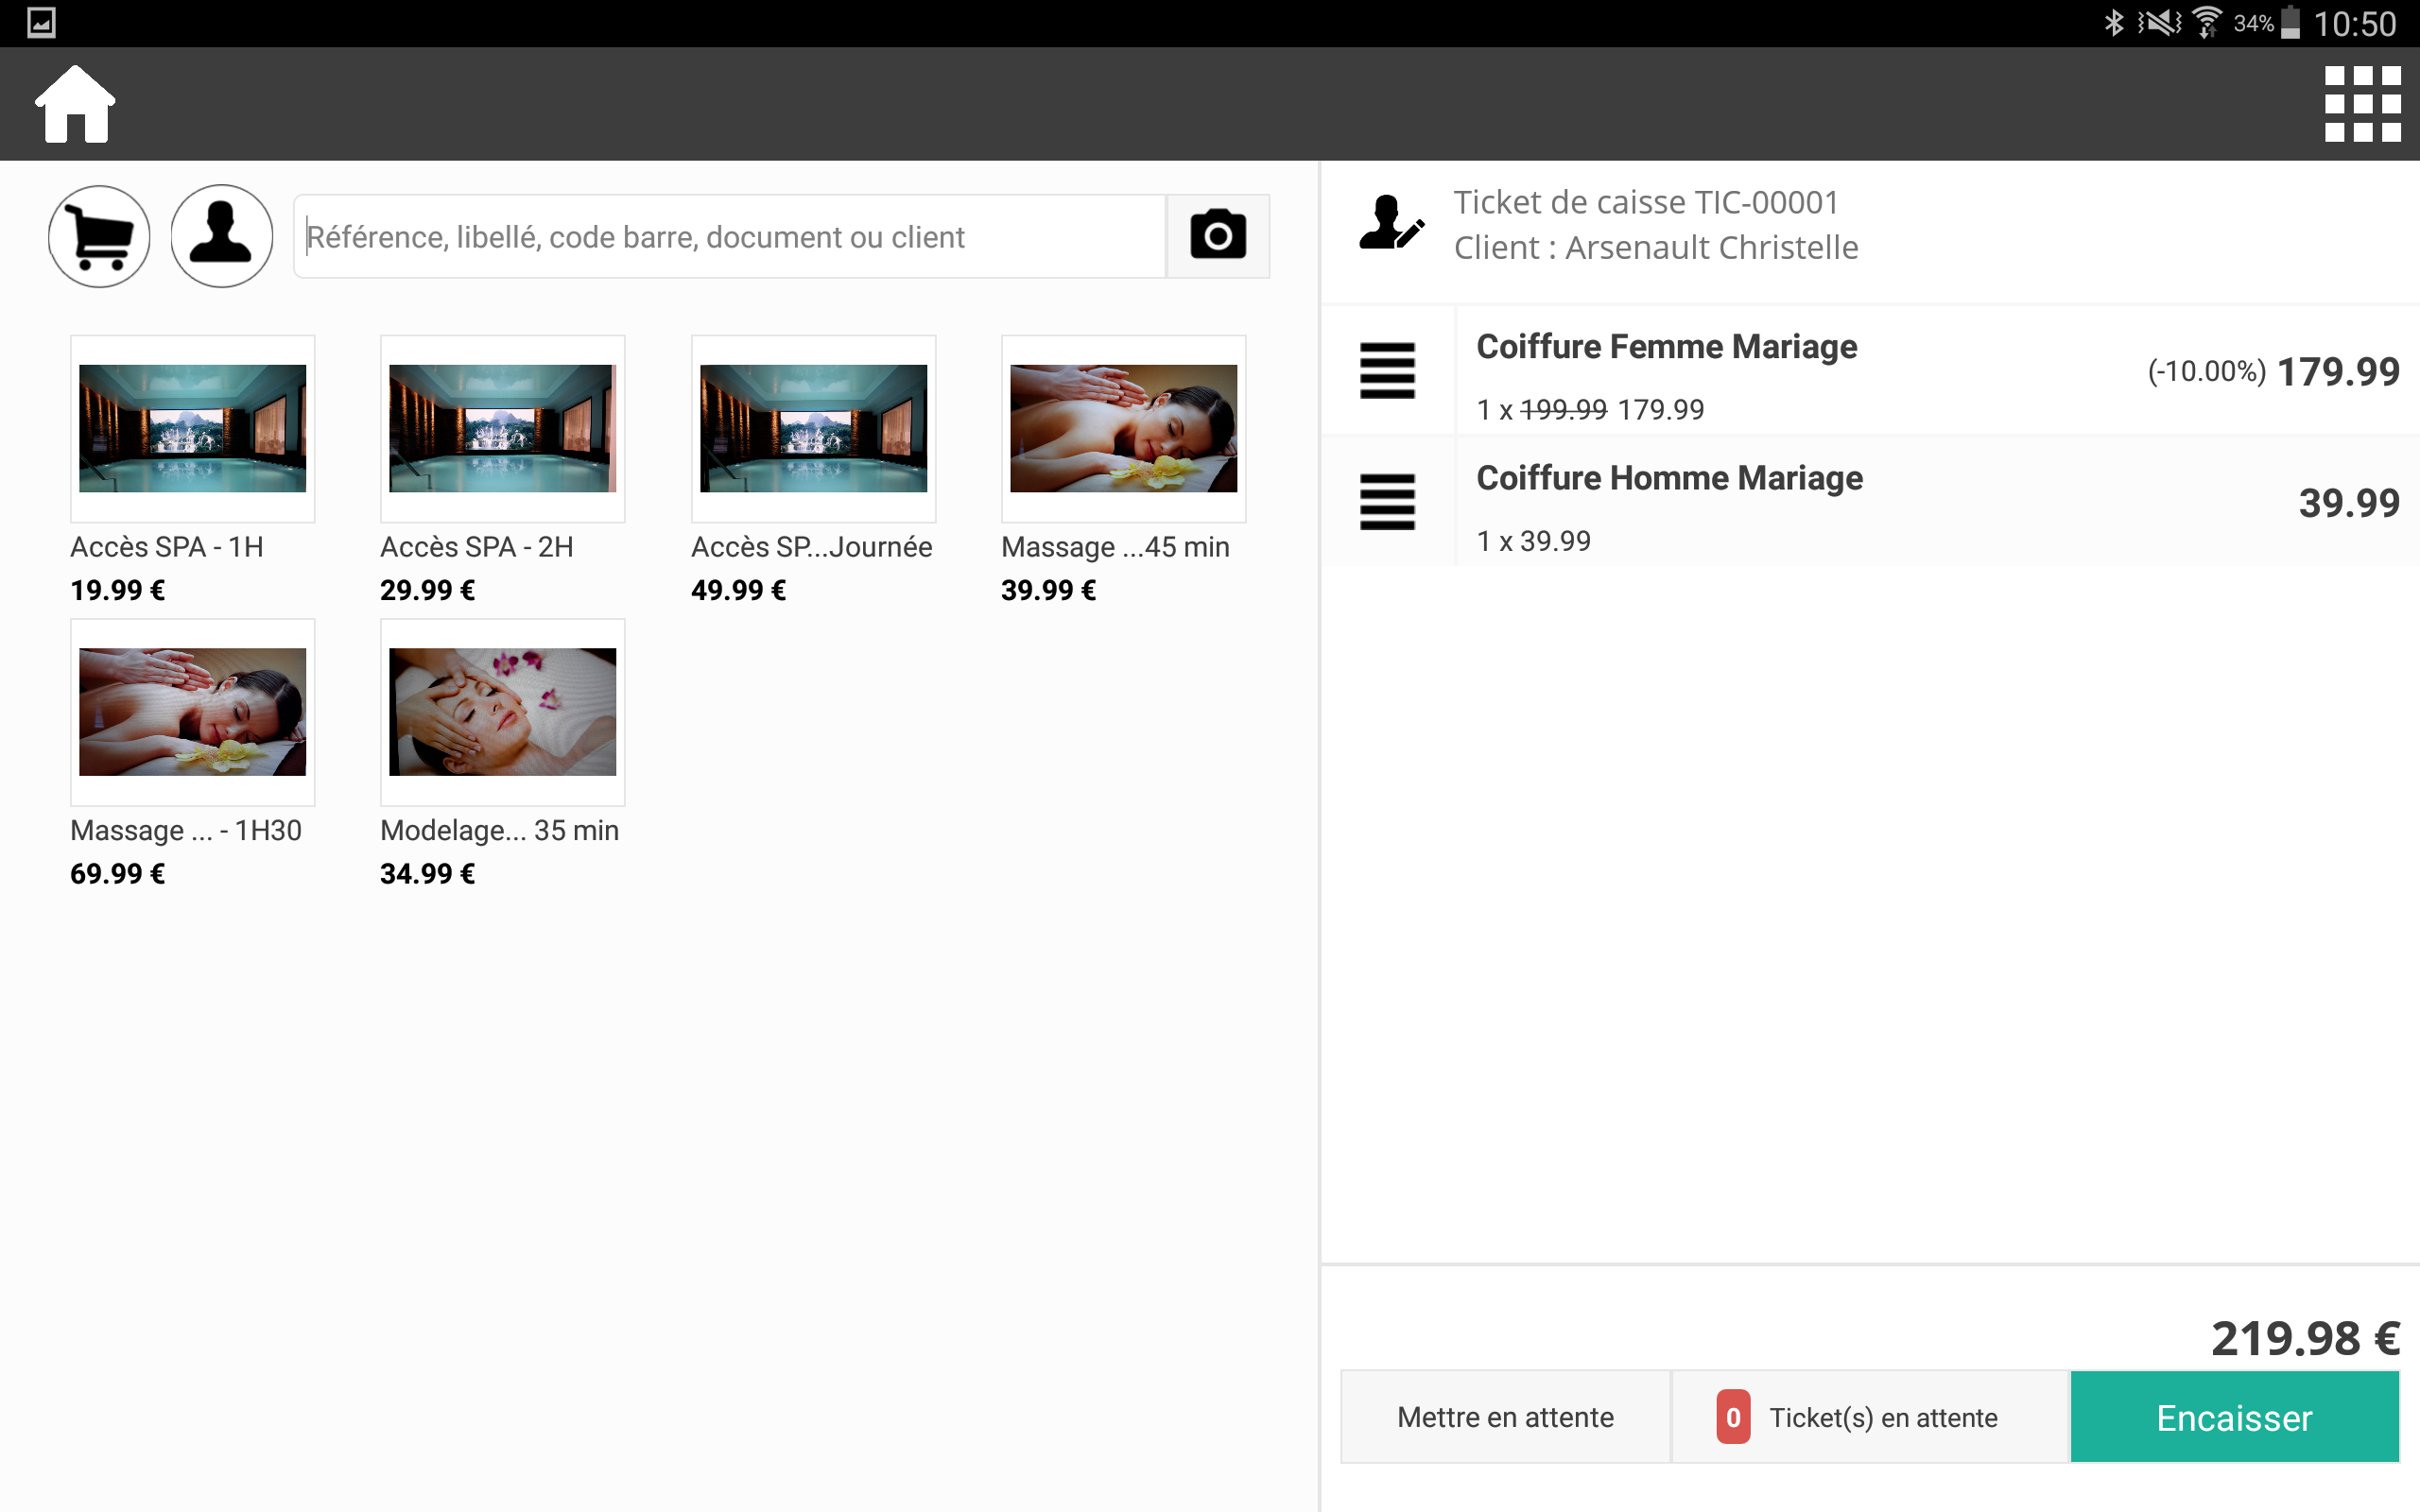Click Mettre en attente

[1504, 1416]
